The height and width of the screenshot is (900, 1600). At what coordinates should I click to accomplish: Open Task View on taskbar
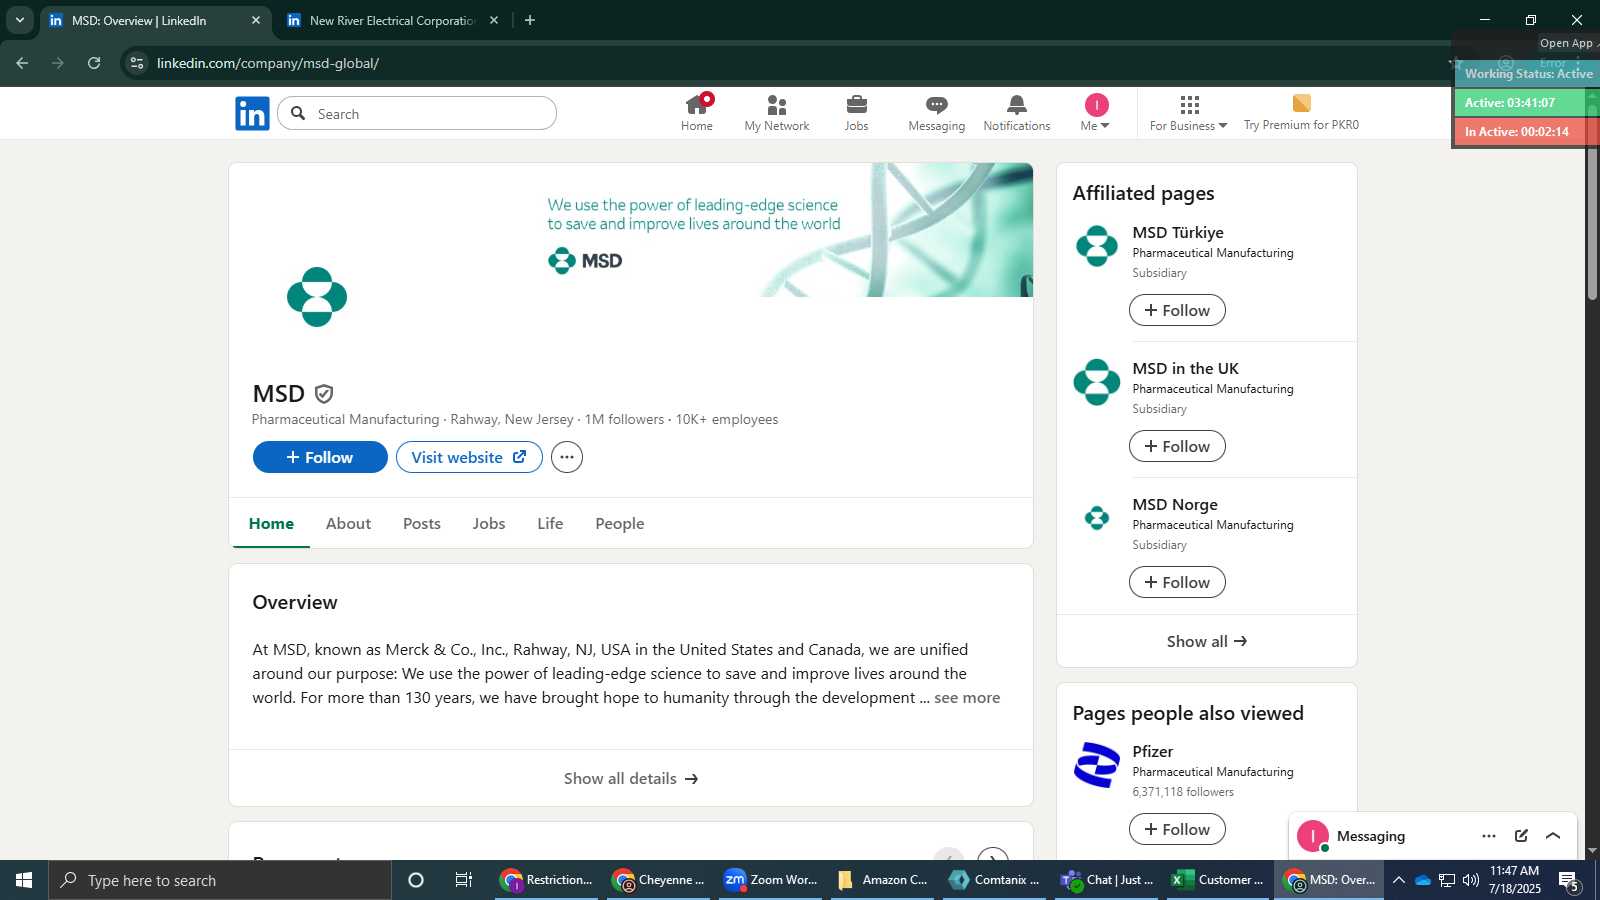tap(464, 880)
